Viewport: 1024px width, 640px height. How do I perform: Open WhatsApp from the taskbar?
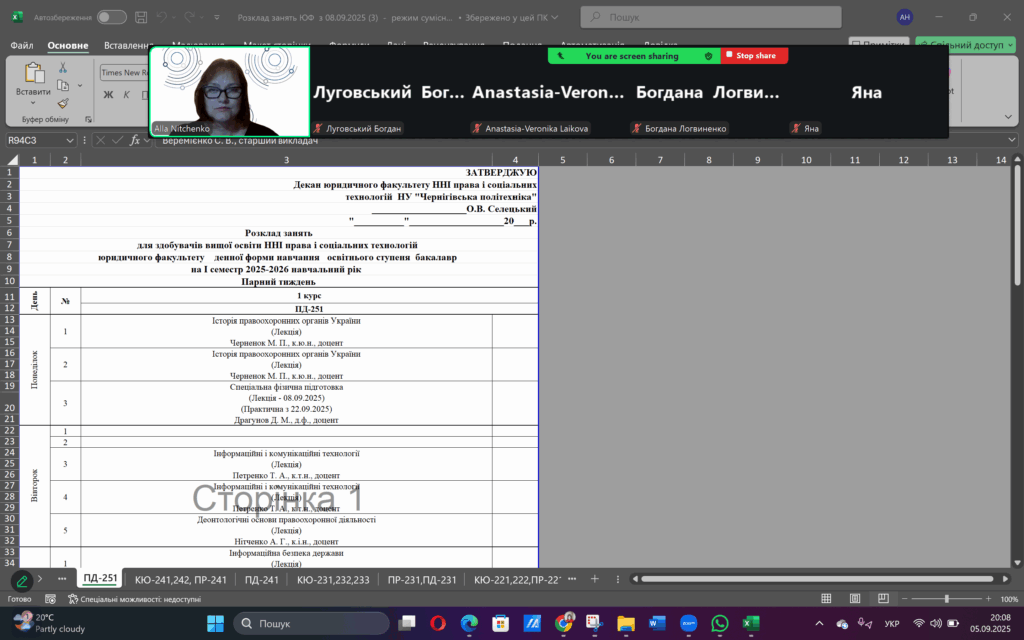720,624
